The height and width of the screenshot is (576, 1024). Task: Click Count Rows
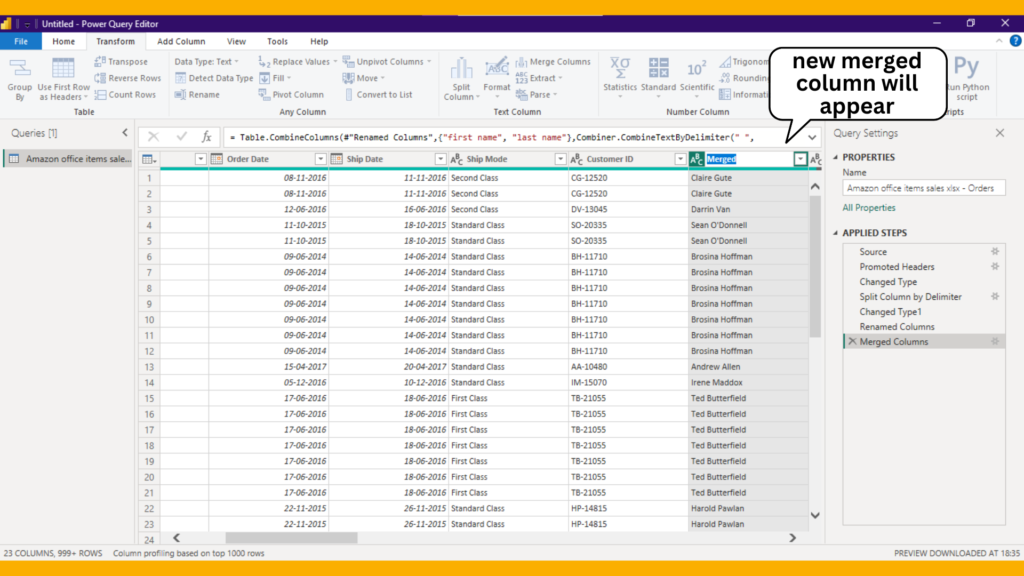coord(125,95)
